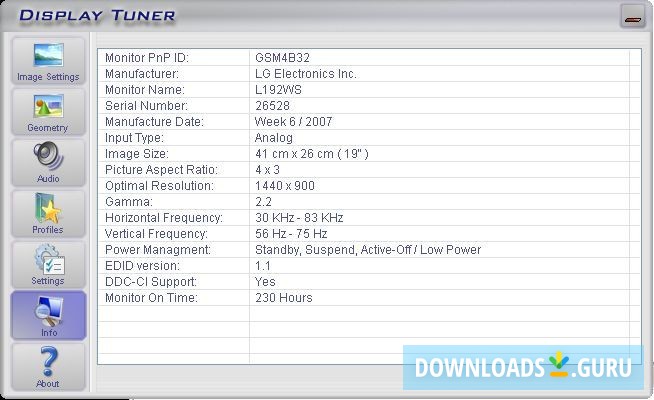Image resolution: width=654 pixels, height=400 pixels.
Task: Select the Monitor PnP ID label
Action: tap(147, 58)
